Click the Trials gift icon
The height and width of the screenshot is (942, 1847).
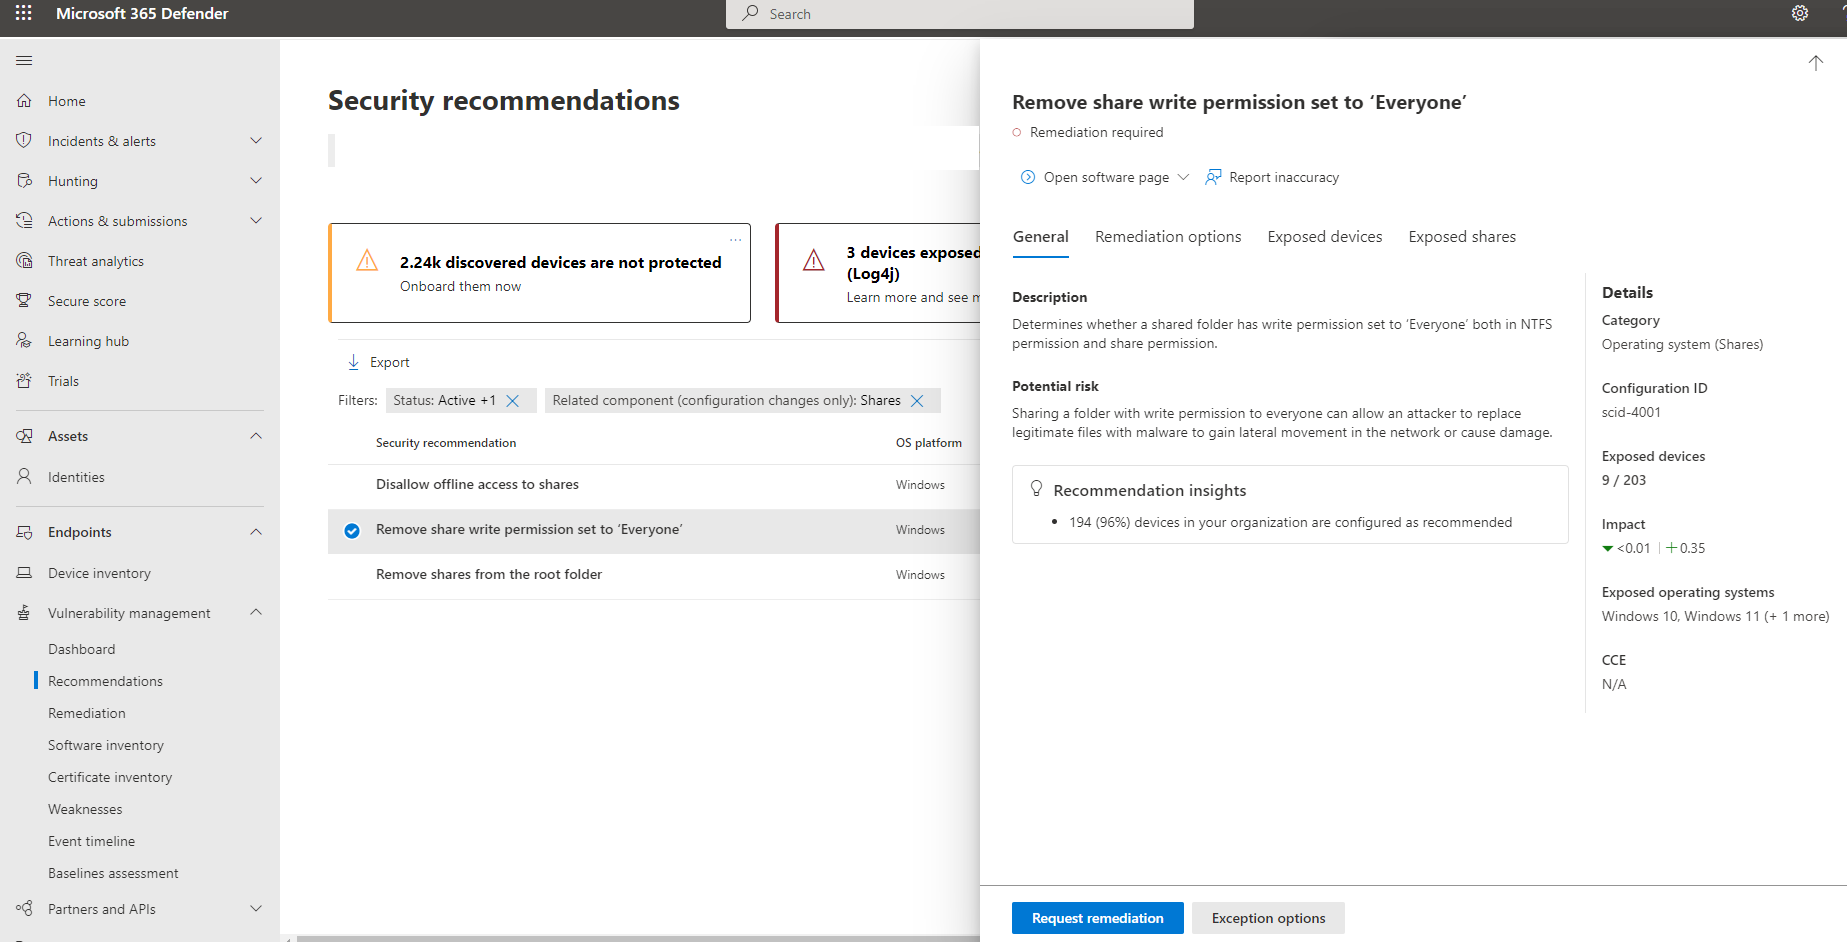[24, 381]
